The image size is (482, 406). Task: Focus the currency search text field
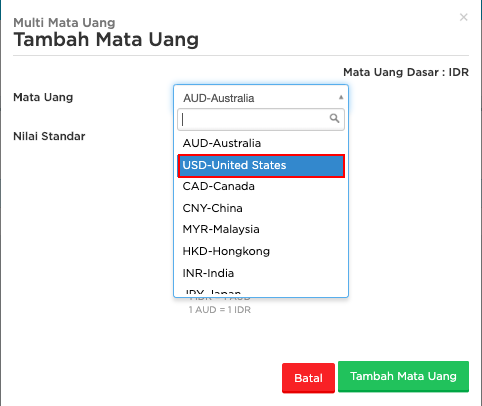[x=261, y=119]
